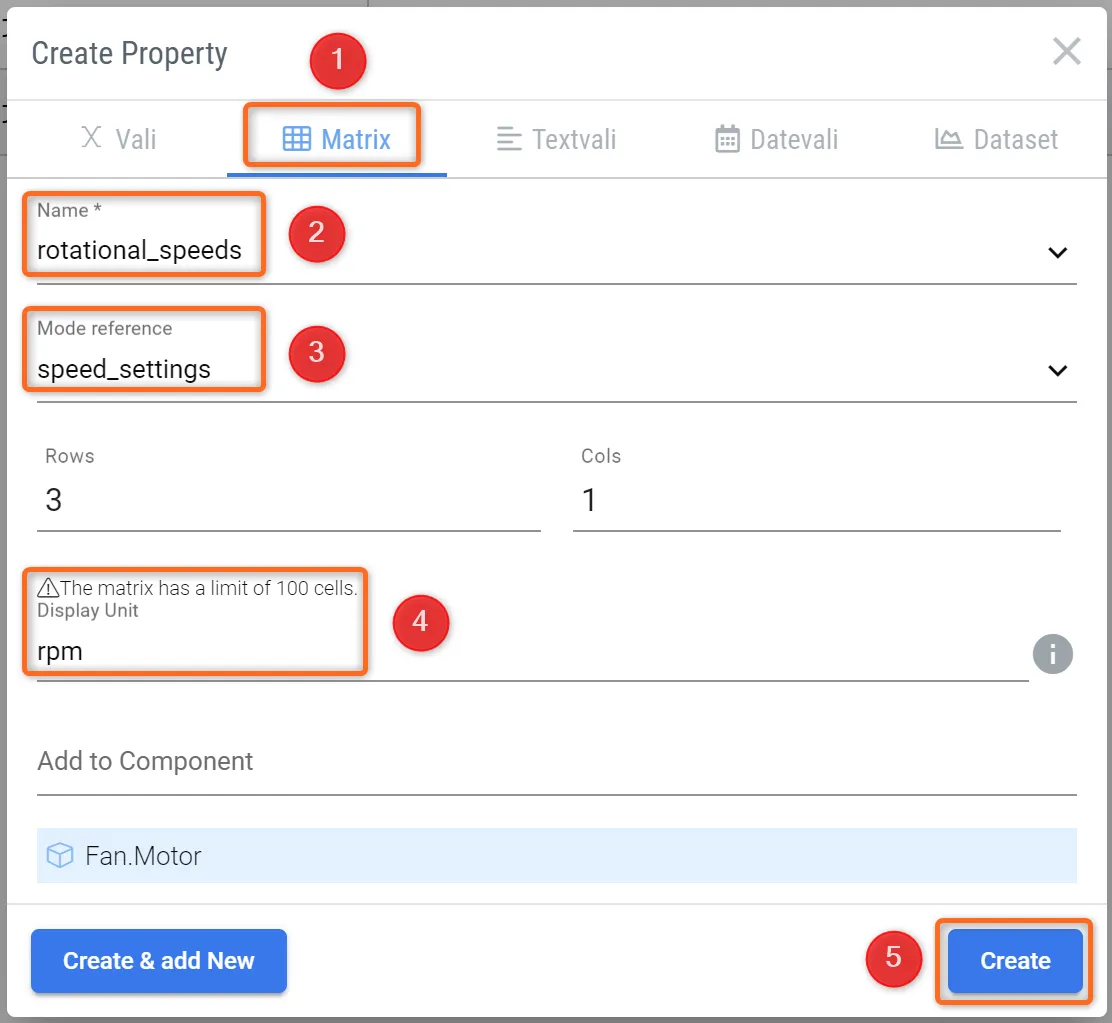Focus the Cols input field

tap(816, 500)
